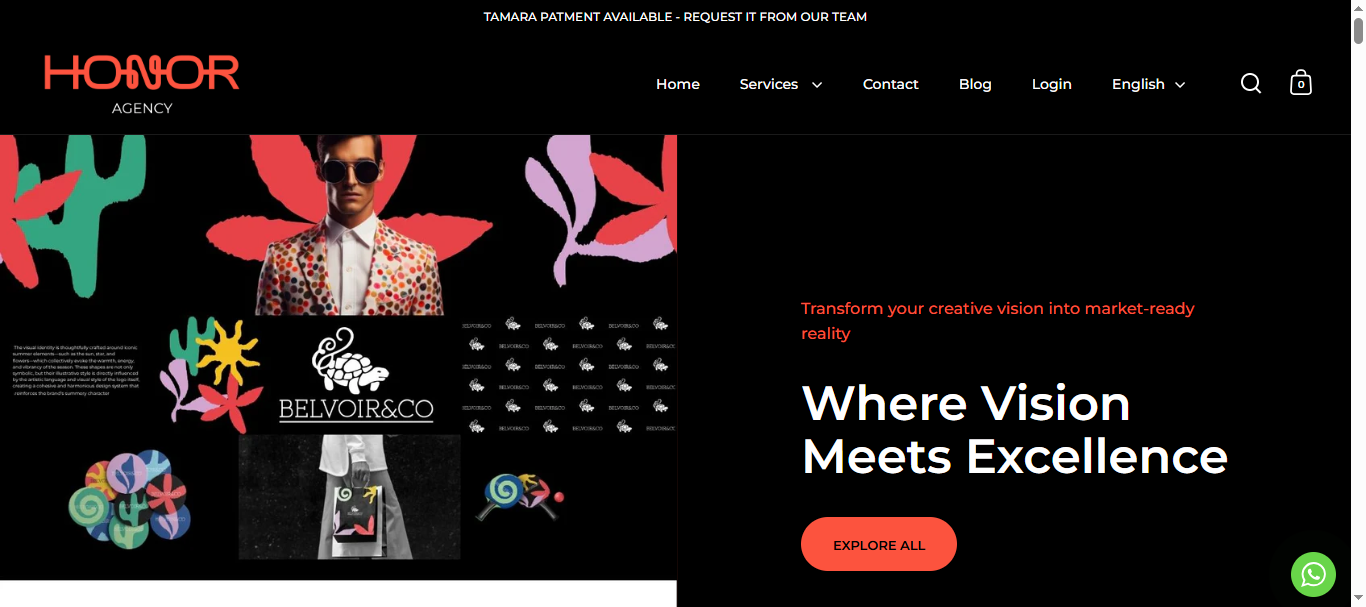This screenshot has height=607, width=1366.
Task: Click the page vertical scrollbar
Action: click(1358, 303)
